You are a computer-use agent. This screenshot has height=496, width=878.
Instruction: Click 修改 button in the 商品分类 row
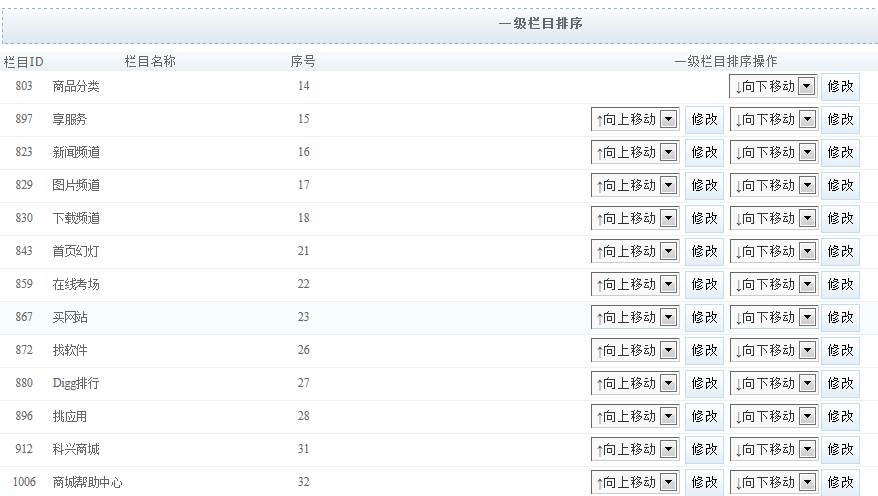840,87
